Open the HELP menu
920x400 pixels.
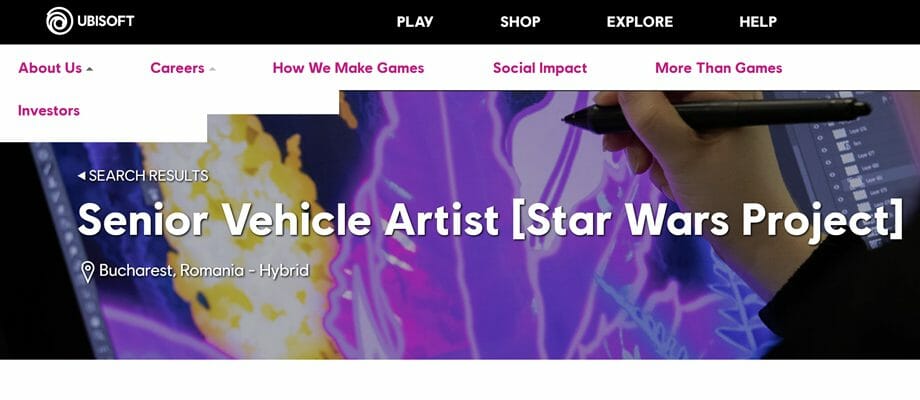click(758, 22)
